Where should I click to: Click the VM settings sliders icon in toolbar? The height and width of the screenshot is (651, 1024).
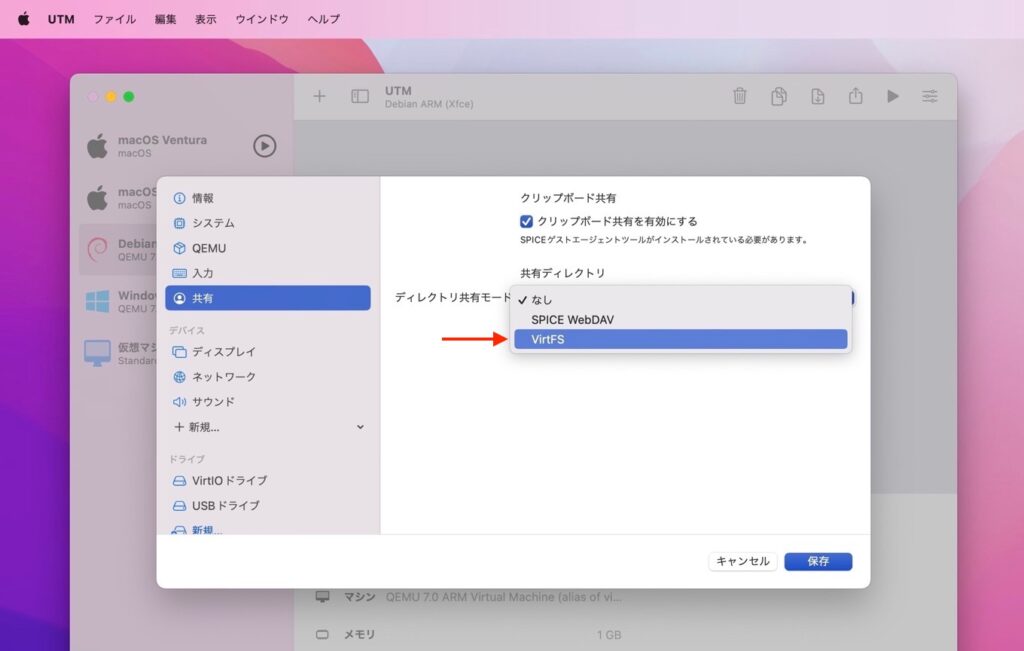[930, 96]
